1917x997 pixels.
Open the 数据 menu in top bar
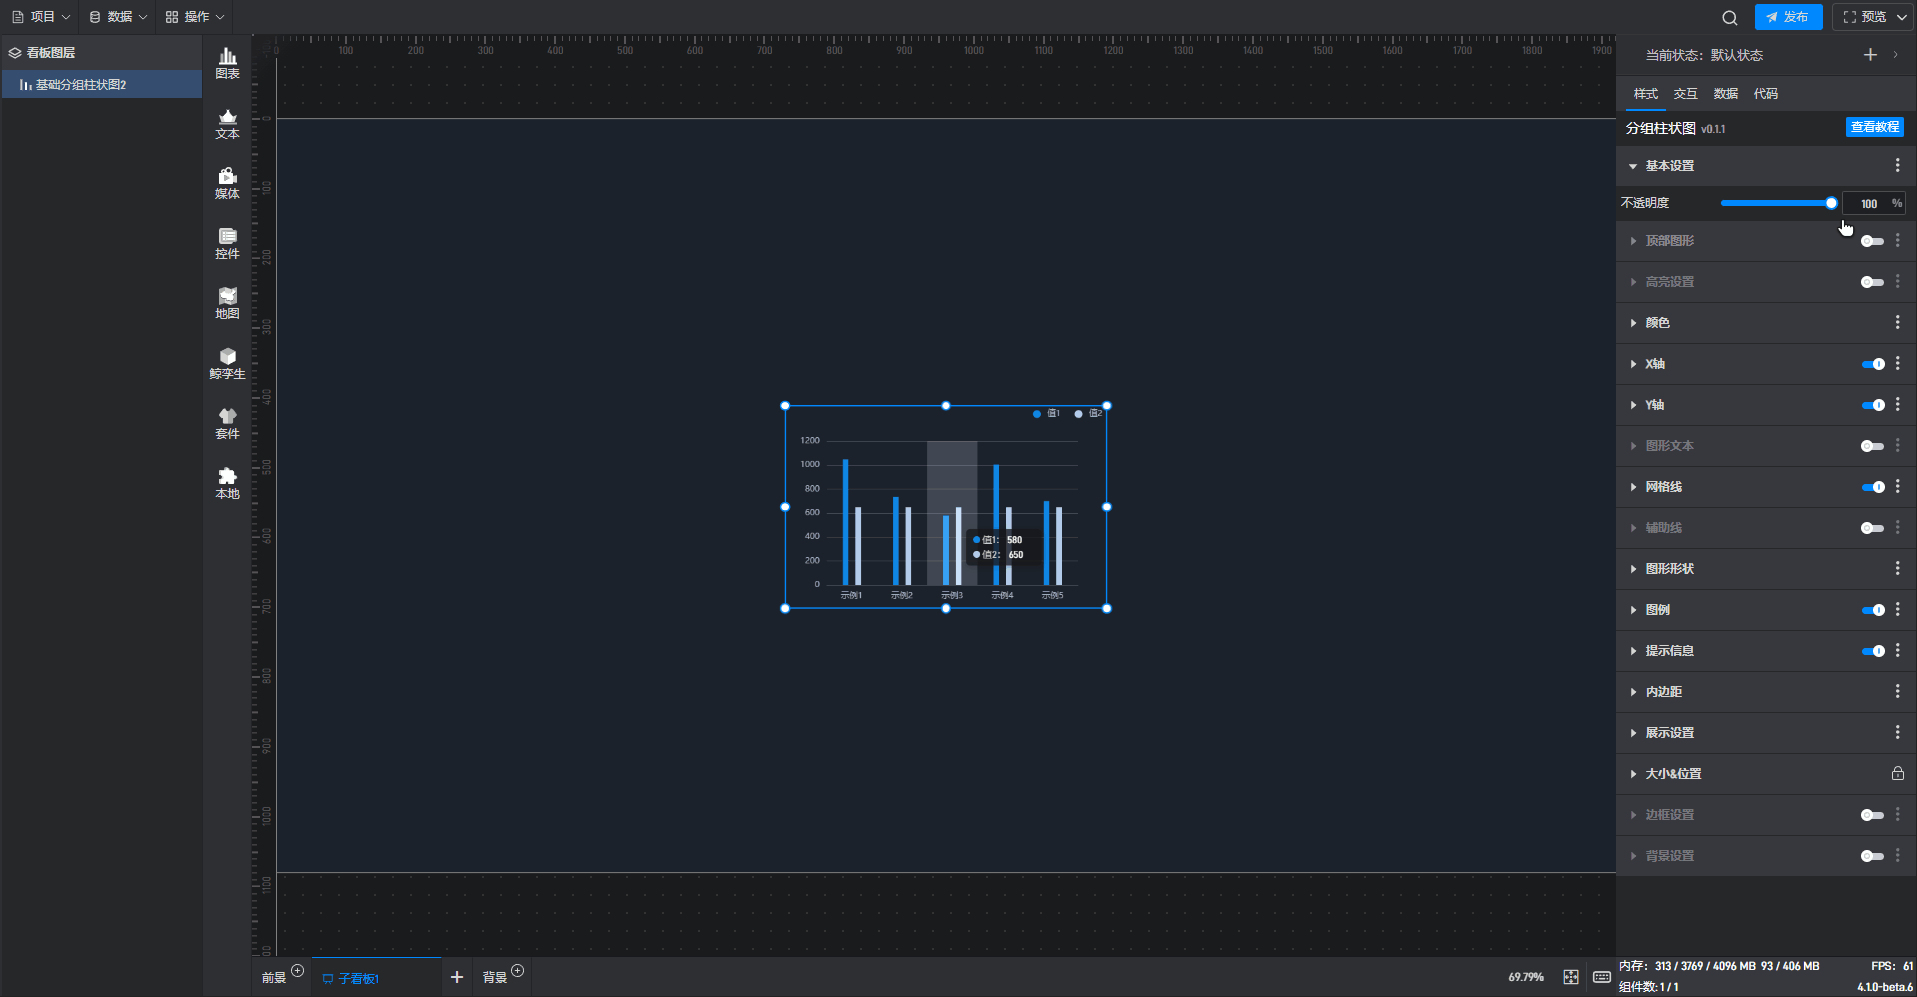click(118, 17)
